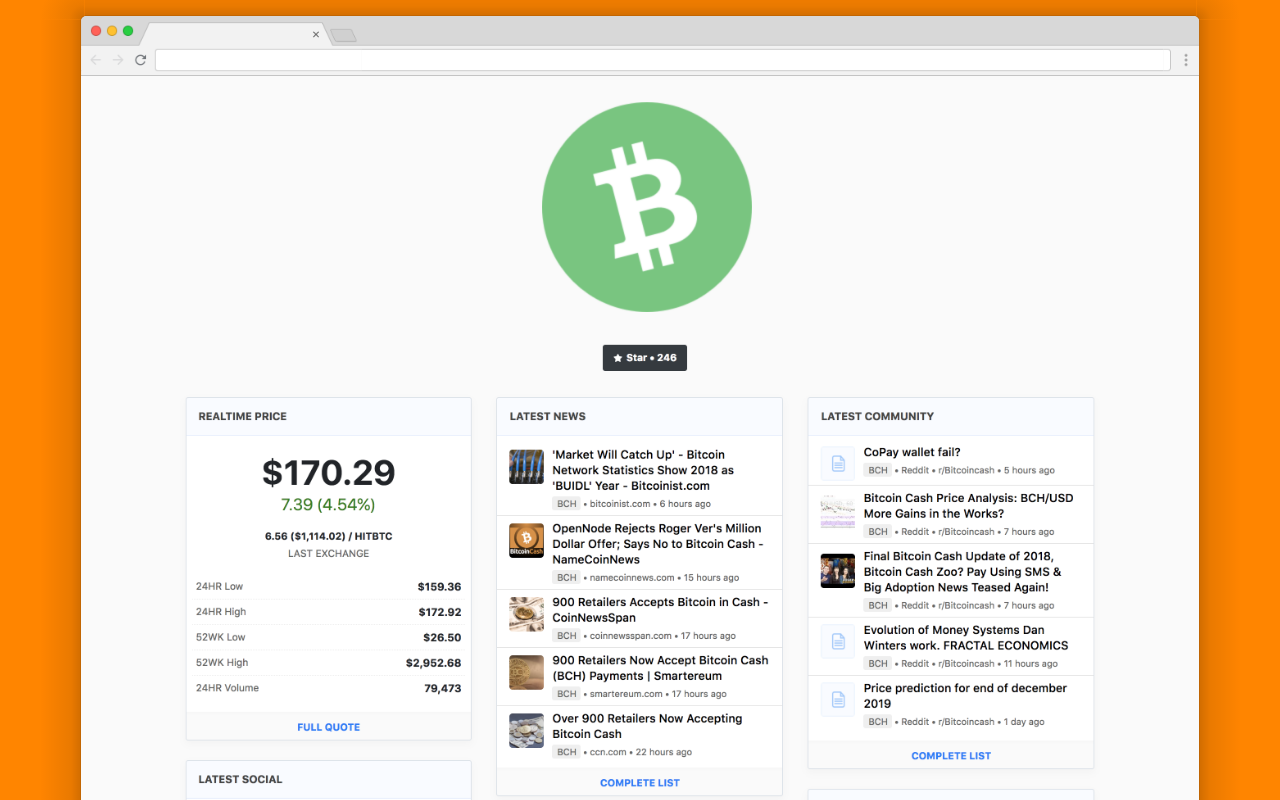Click the 52WK Low value $26.50
Viewport: 1280px width, 800px height.
pos(442,637)
